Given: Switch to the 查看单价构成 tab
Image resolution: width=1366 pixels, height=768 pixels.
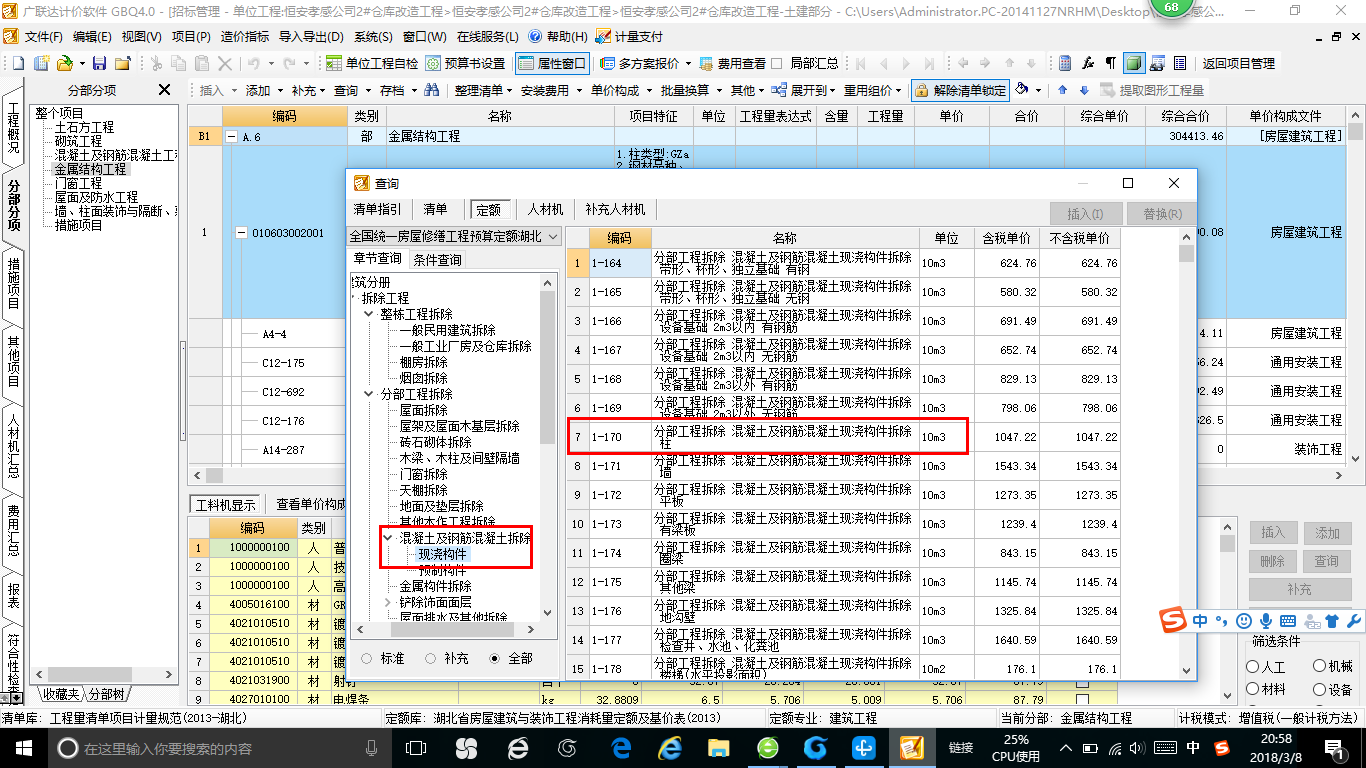Looking at the screenshot, I should pyautogui.click(x=311, y=505).
